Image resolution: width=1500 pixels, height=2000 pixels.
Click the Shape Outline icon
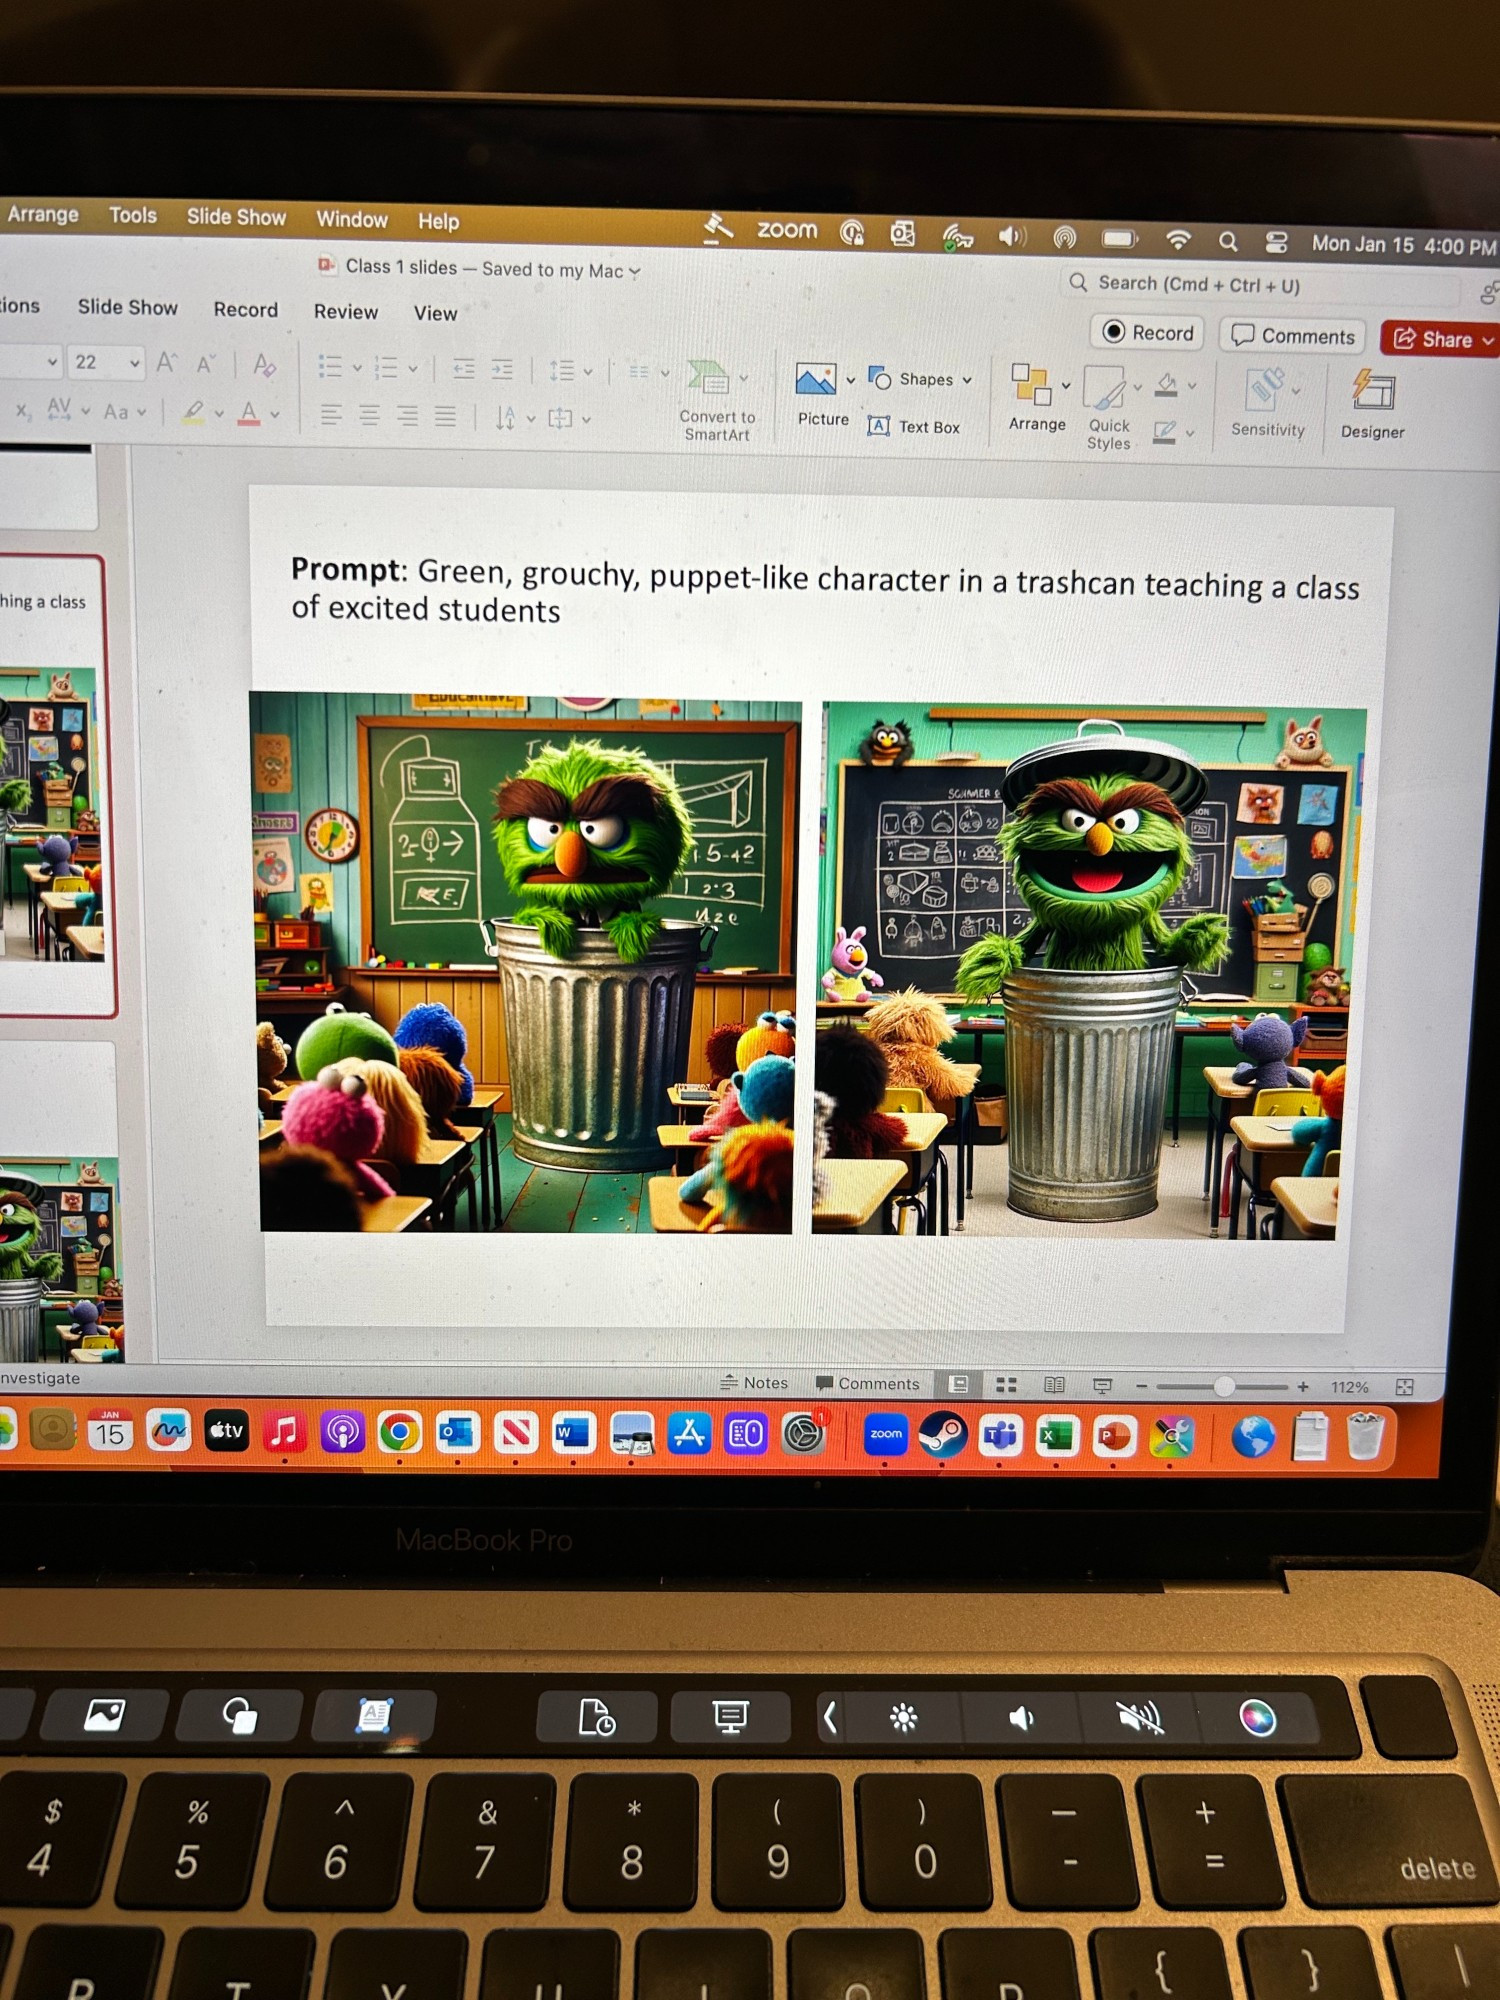click(1164, 432)
